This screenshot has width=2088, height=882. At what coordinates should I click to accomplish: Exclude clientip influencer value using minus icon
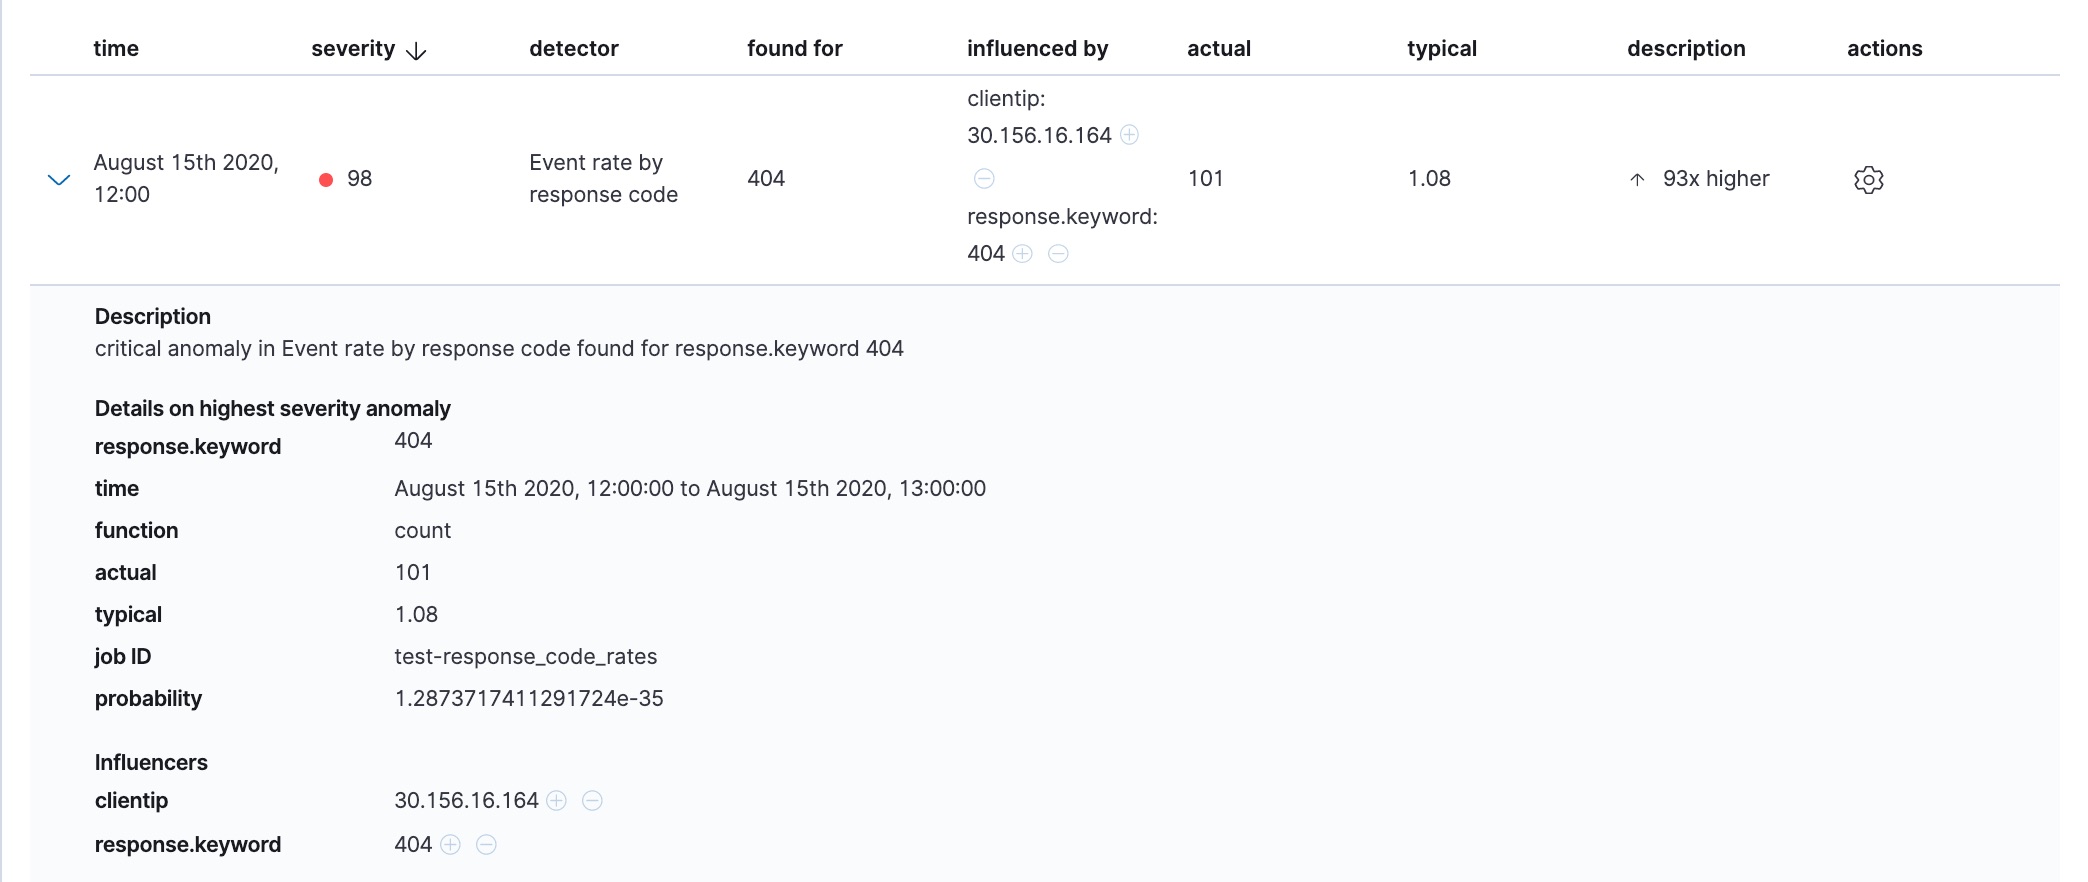click(592, 800)
